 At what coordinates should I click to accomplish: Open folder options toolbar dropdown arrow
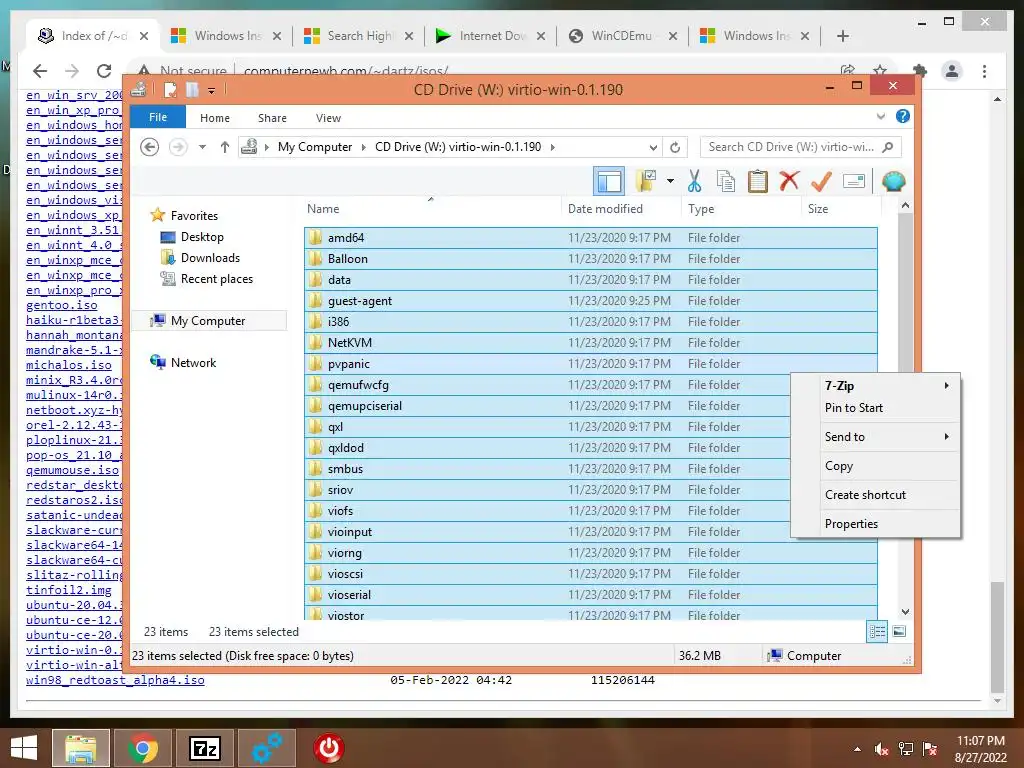[670, 181]
